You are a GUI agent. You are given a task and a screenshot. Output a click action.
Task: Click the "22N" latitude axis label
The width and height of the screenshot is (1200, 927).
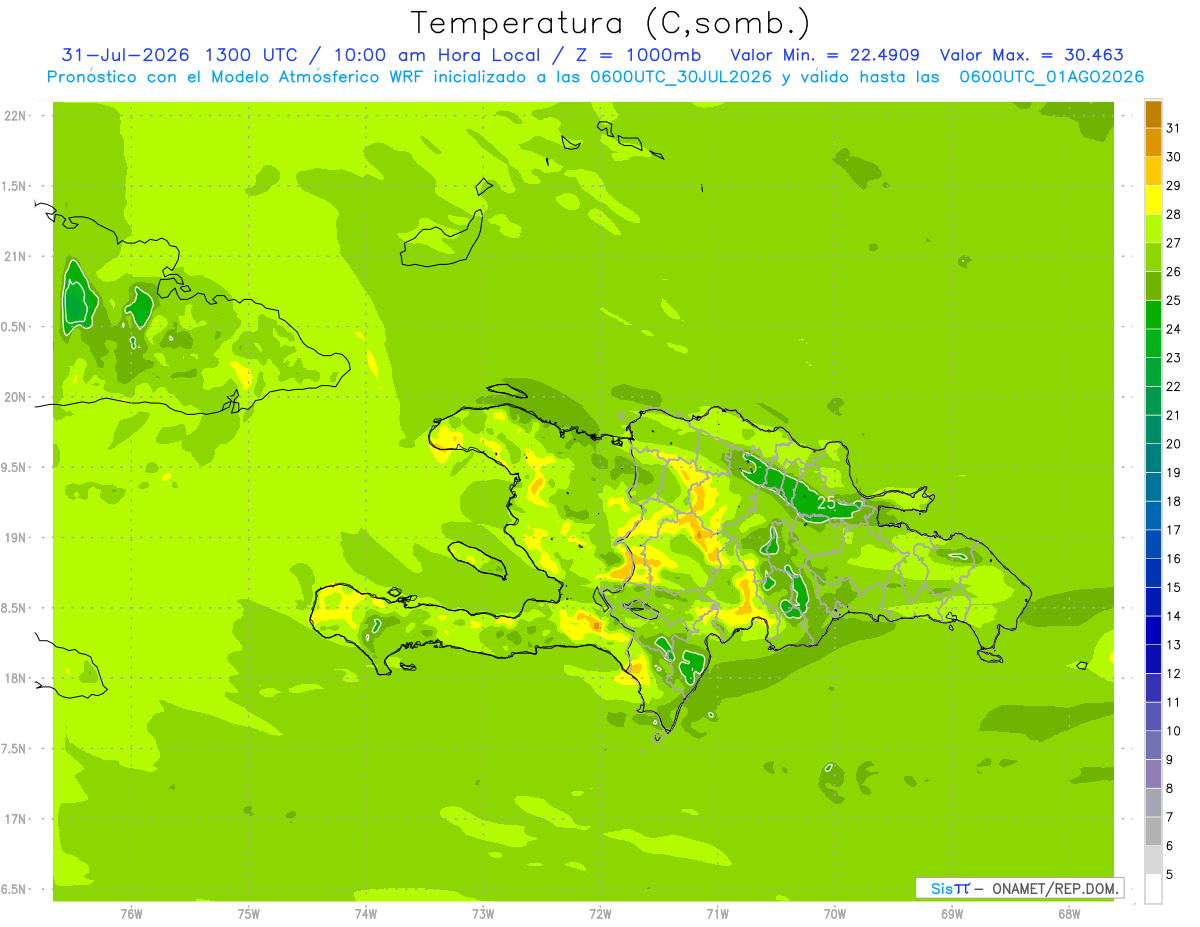tap(17, 115)
